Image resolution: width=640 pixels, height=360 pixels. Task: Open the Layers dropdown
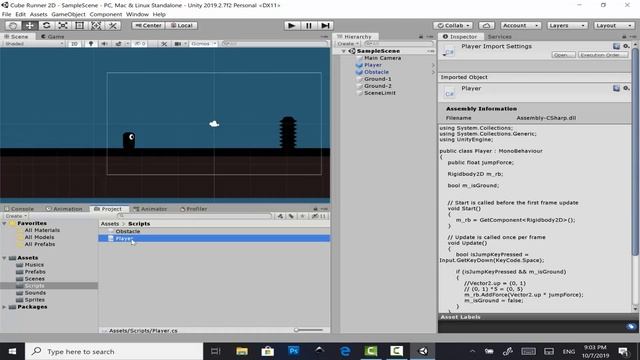pos(567,25)
